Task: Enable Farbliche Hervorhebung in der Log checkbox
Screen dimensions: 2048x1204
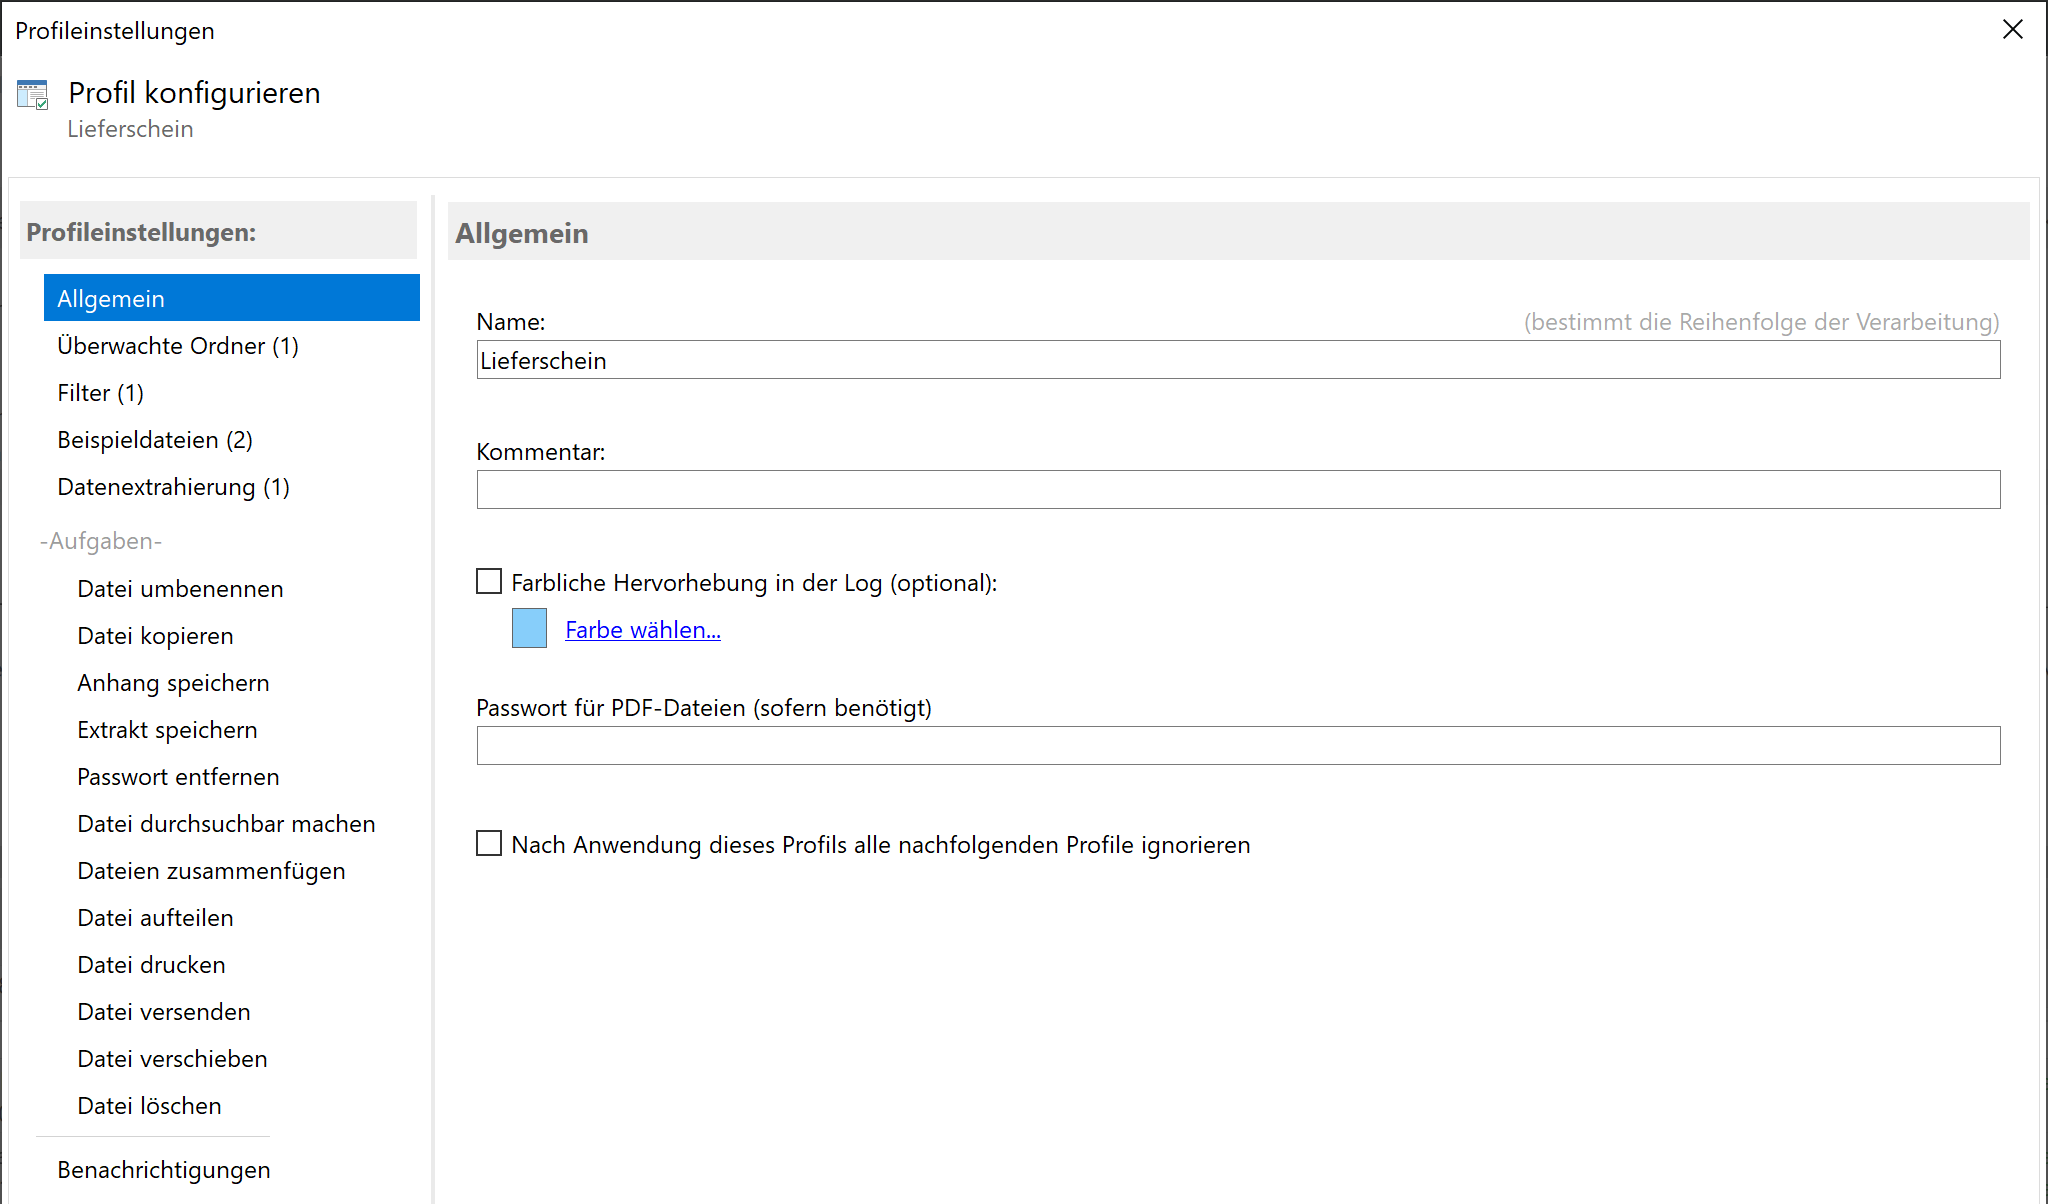Action: [489, 581]
